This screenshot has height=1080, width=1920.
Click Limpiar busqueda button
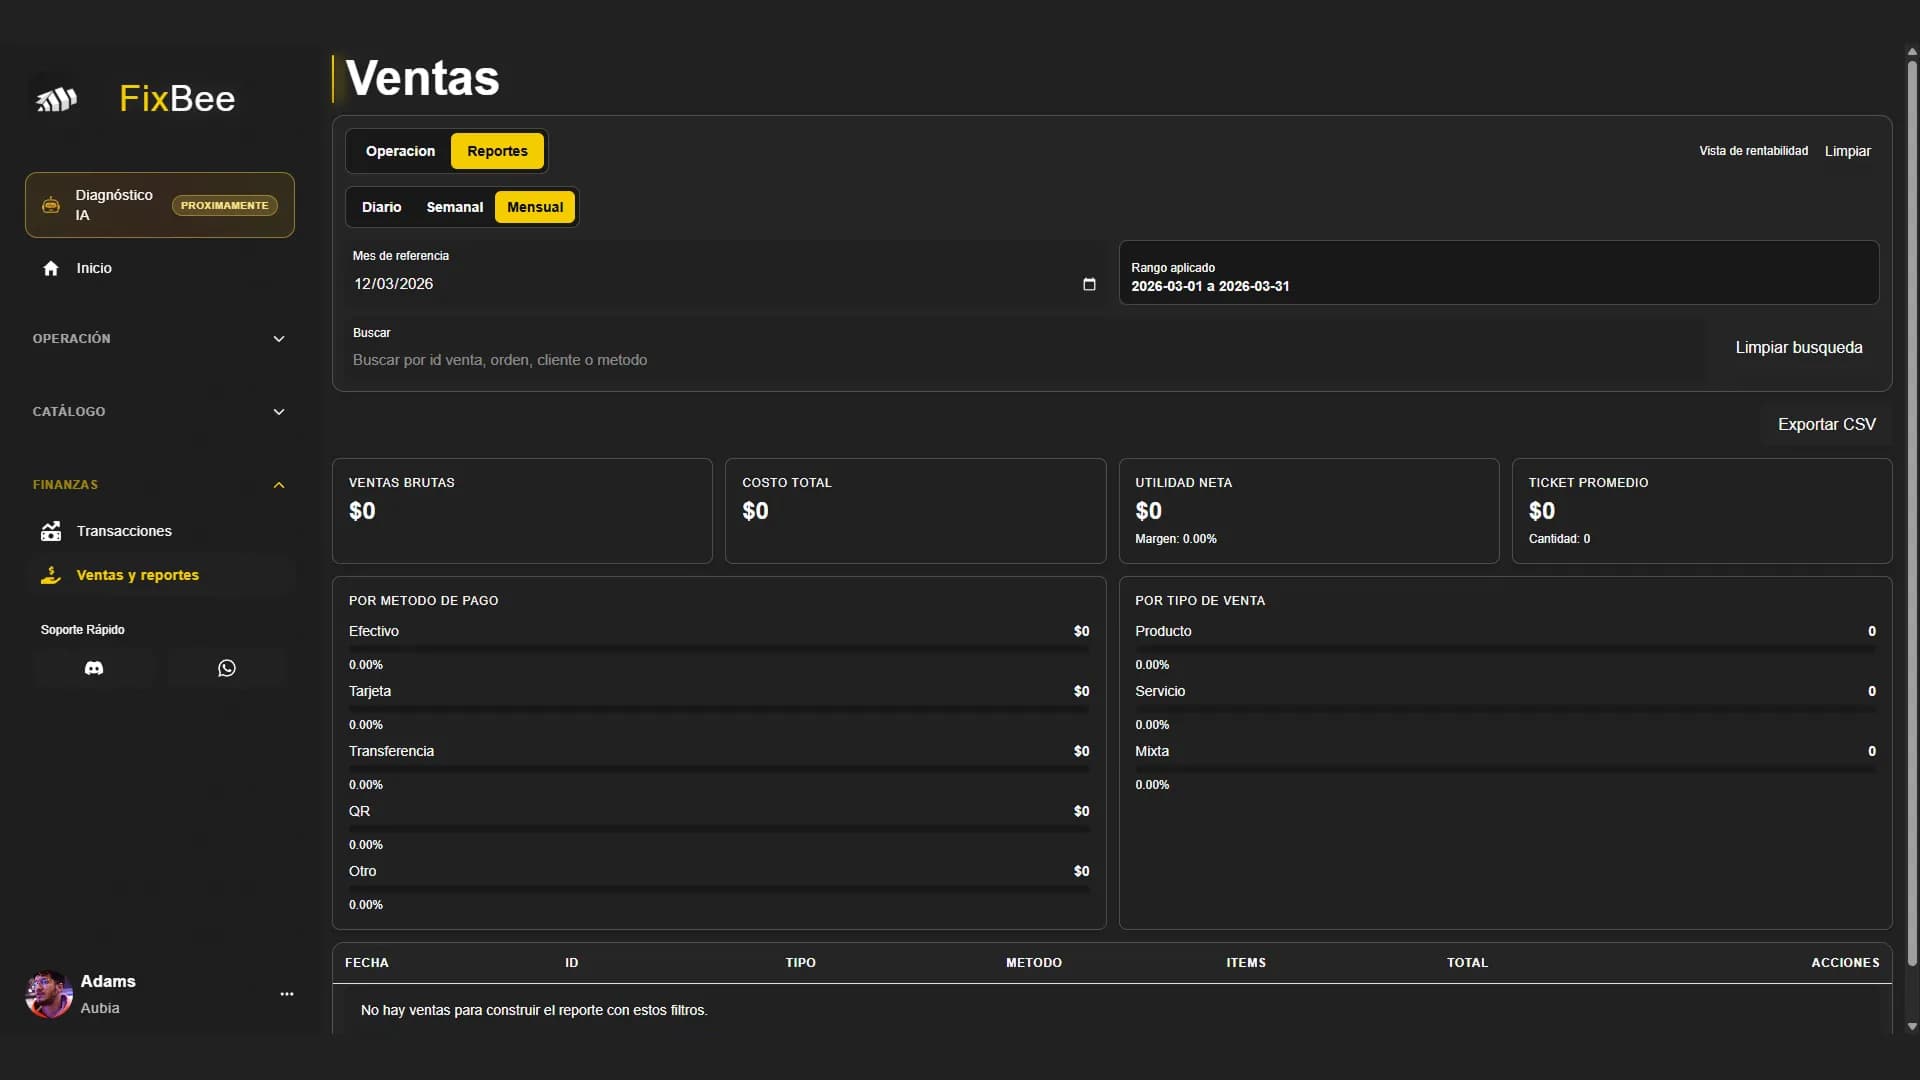tap(1798, 347)
